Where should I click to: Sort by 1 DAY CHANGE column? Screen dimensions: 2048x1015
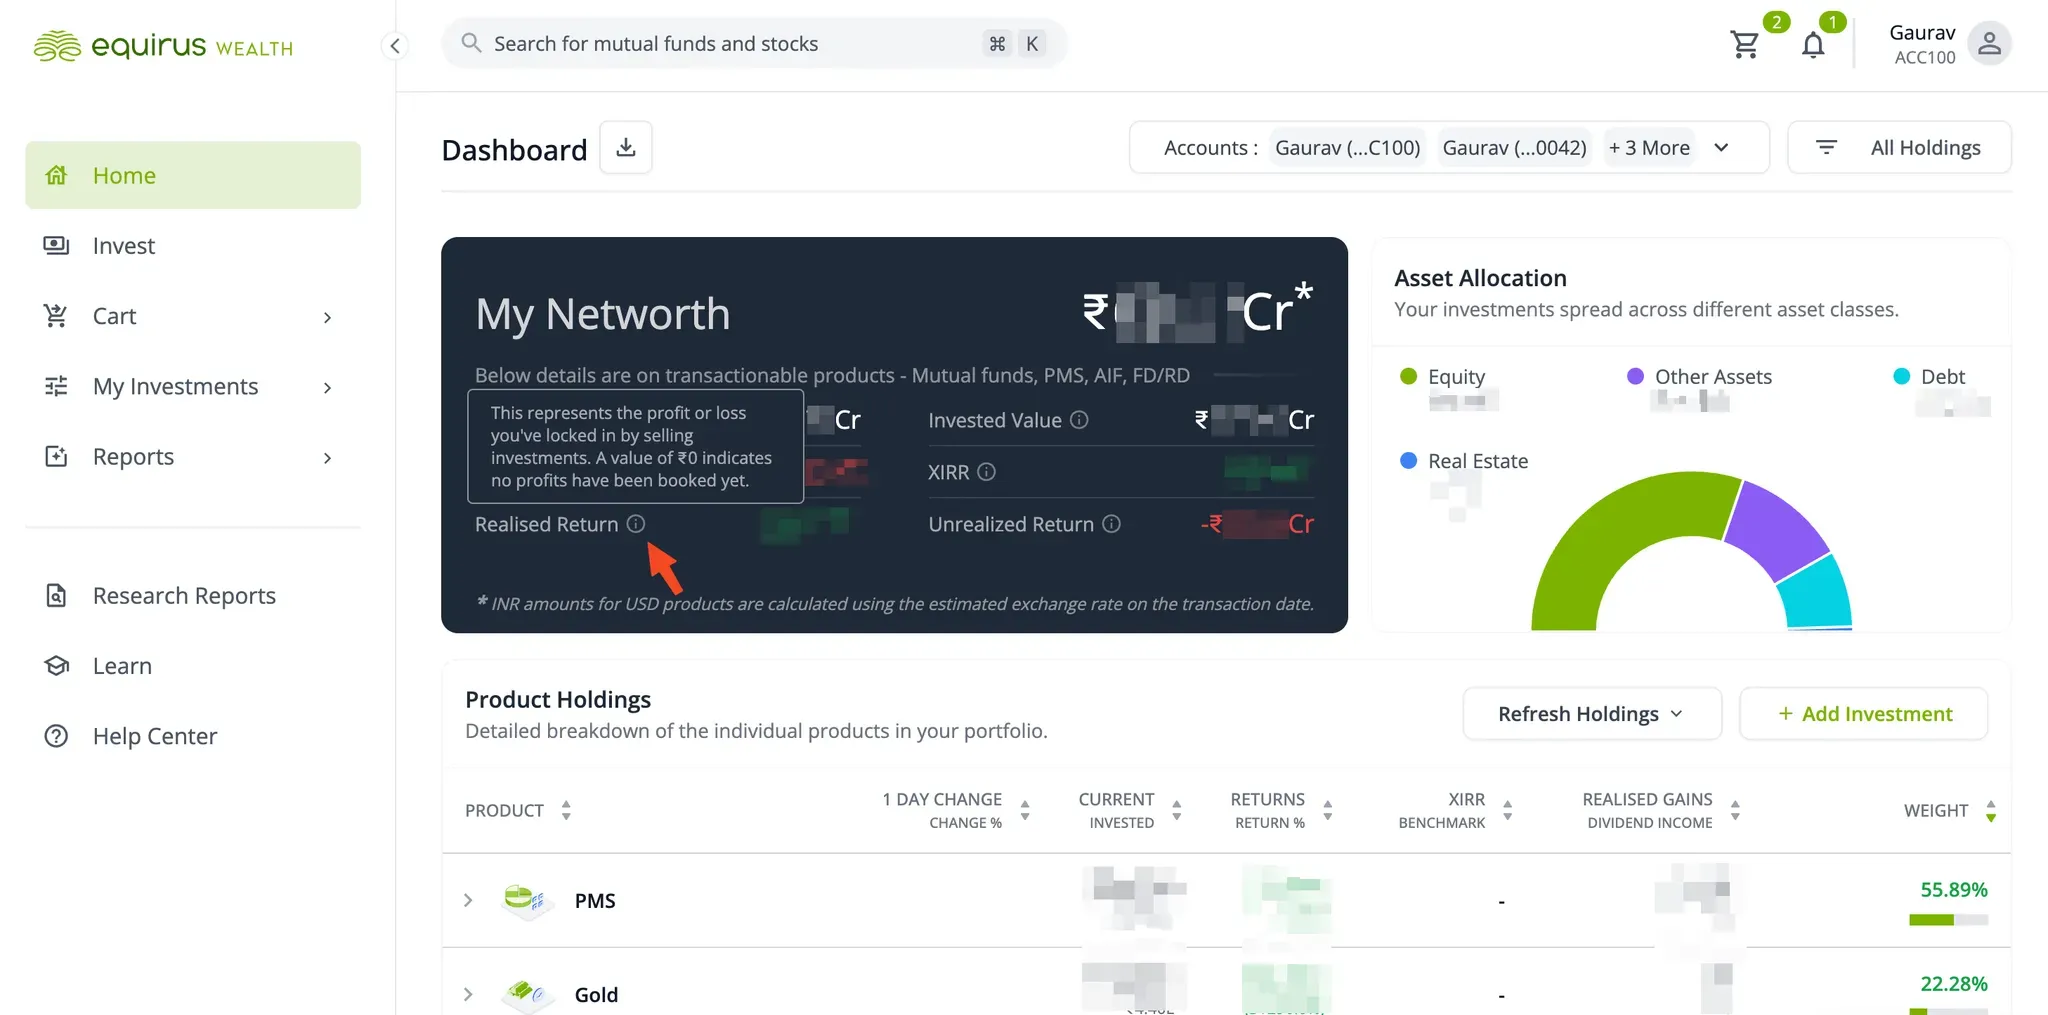point(1025,810)
